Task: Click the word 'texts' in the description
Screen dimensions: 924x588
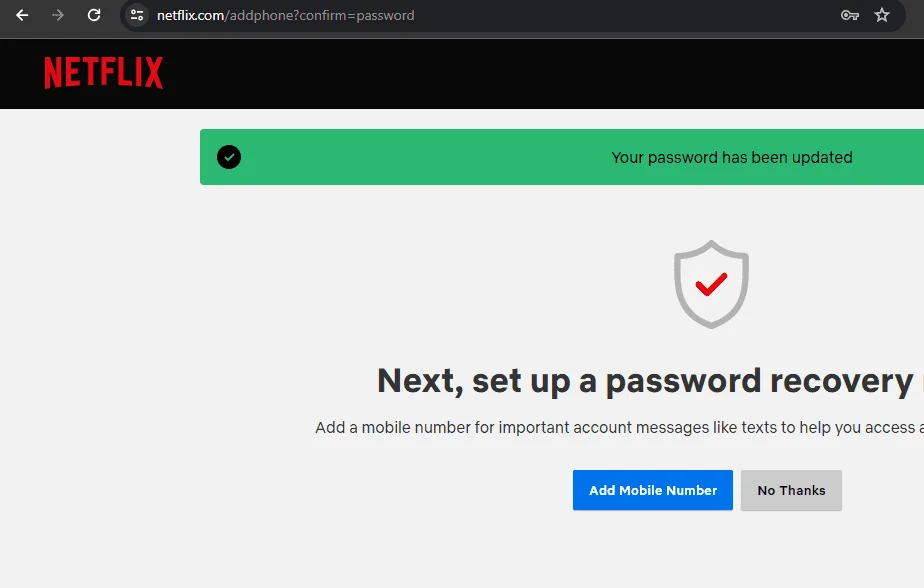Action: 759,427
